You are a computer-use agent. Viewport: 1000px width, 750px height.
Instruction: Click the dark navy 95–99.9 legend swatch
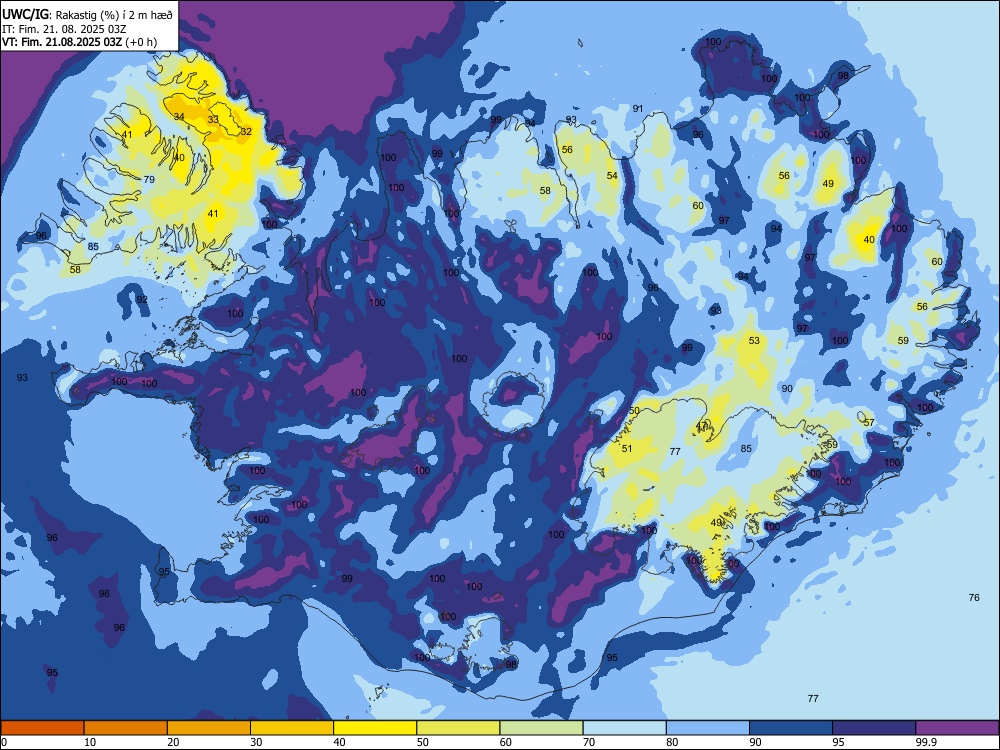pyautogui.click(x=874, y=728)
